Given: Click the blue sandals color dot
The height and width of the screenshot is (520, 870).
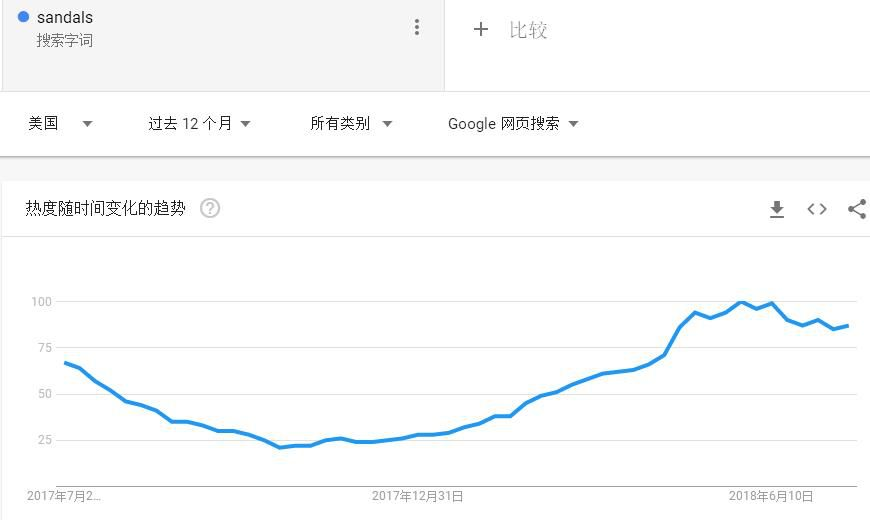Looking at the screenshot, I should [x=24, y=17].
